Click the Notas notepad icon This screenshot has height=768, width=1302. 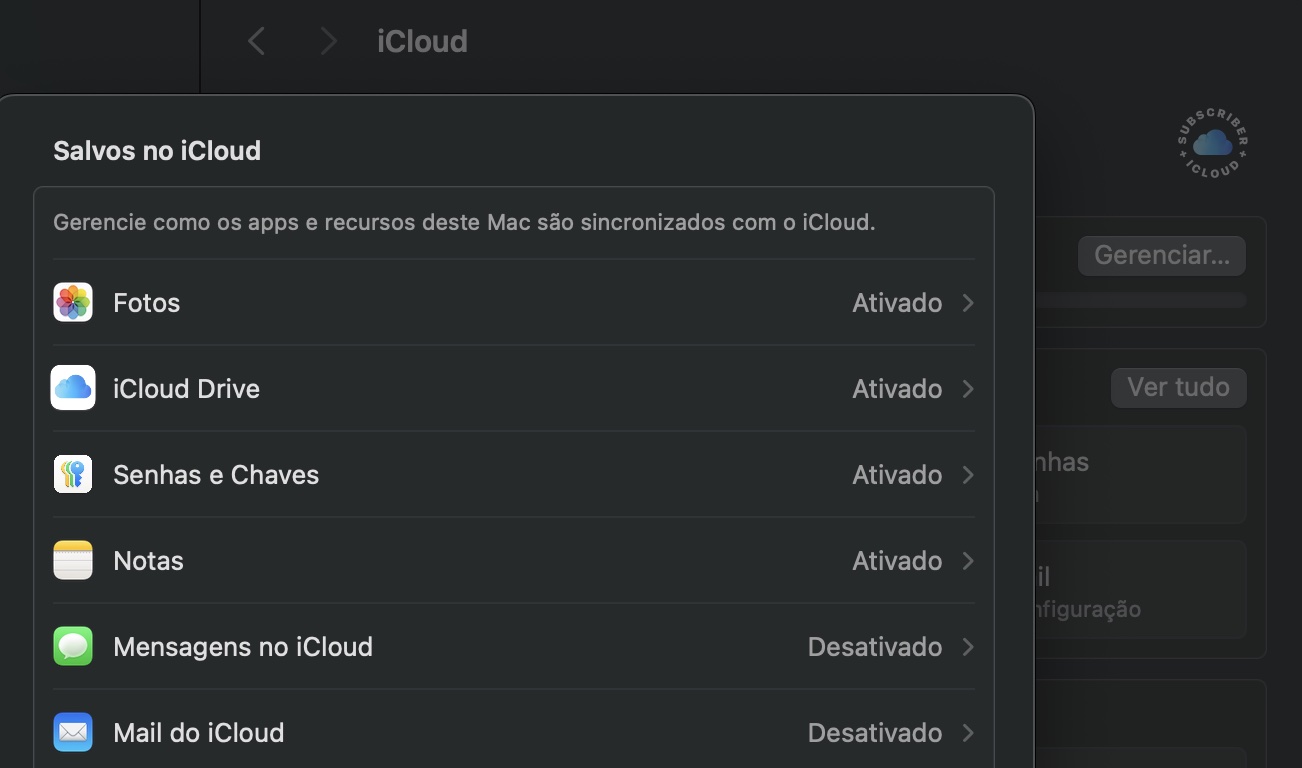[72, 560]
